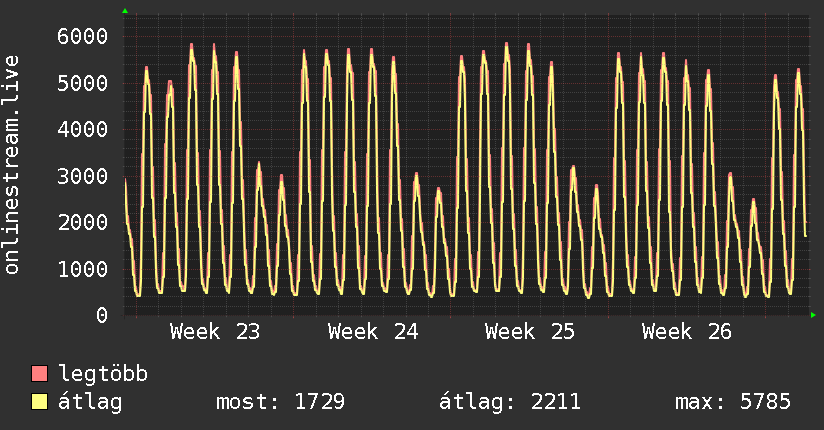The height and width of the screenshot is (430, 824).
Task: Click the Week 24 axis label
Action: click(373, 332)
